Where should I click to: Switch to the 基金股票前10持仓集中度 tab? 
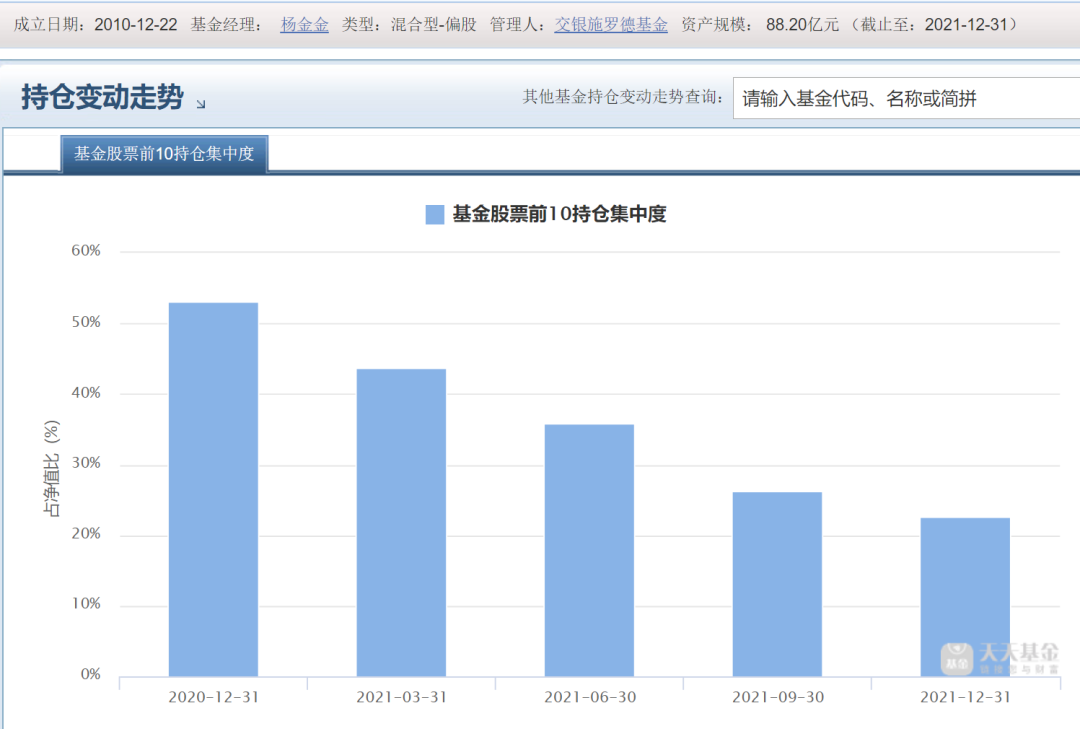(x=166, y=153)
